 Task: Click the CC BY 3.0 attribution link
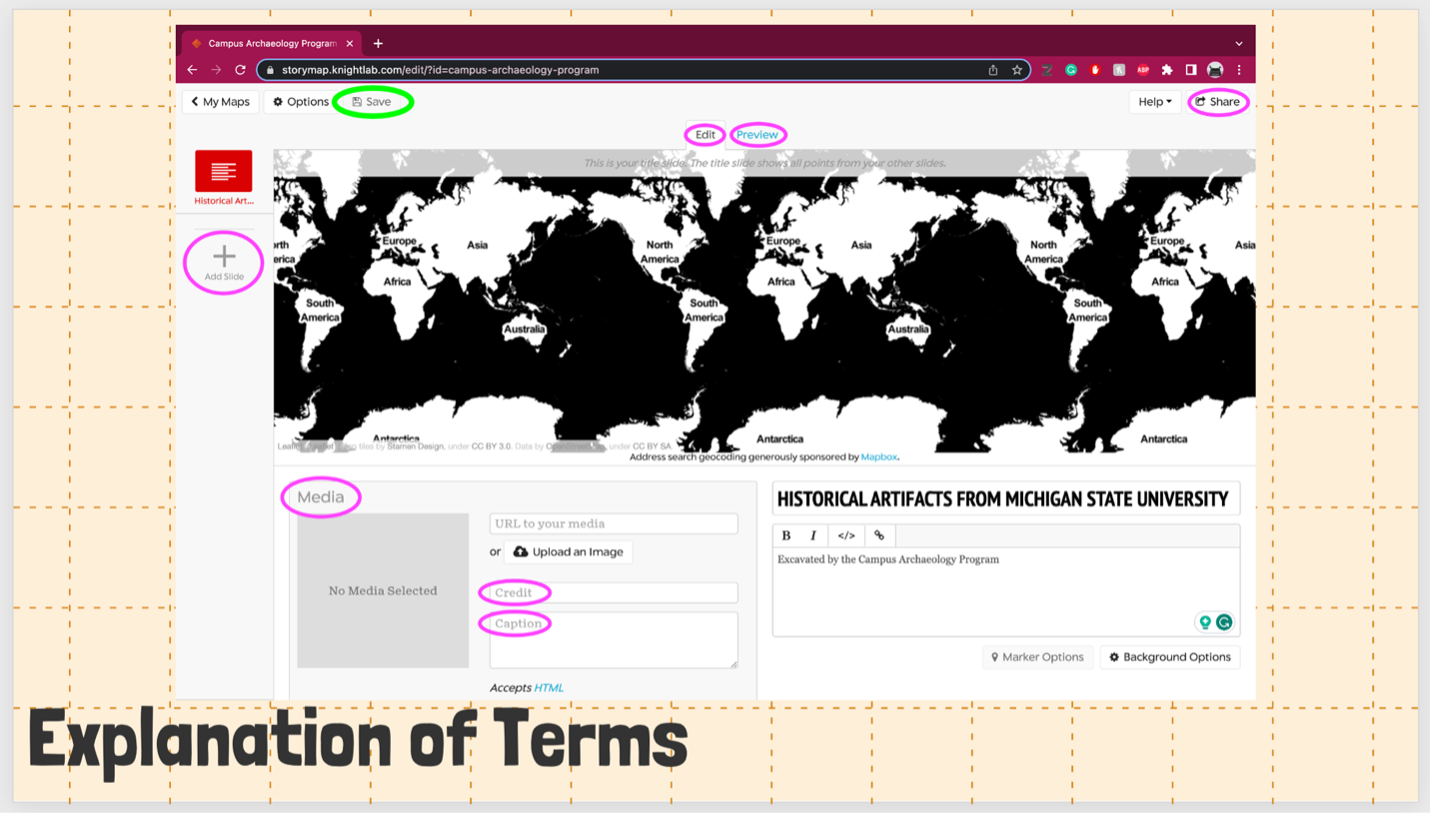coord(493,447)
